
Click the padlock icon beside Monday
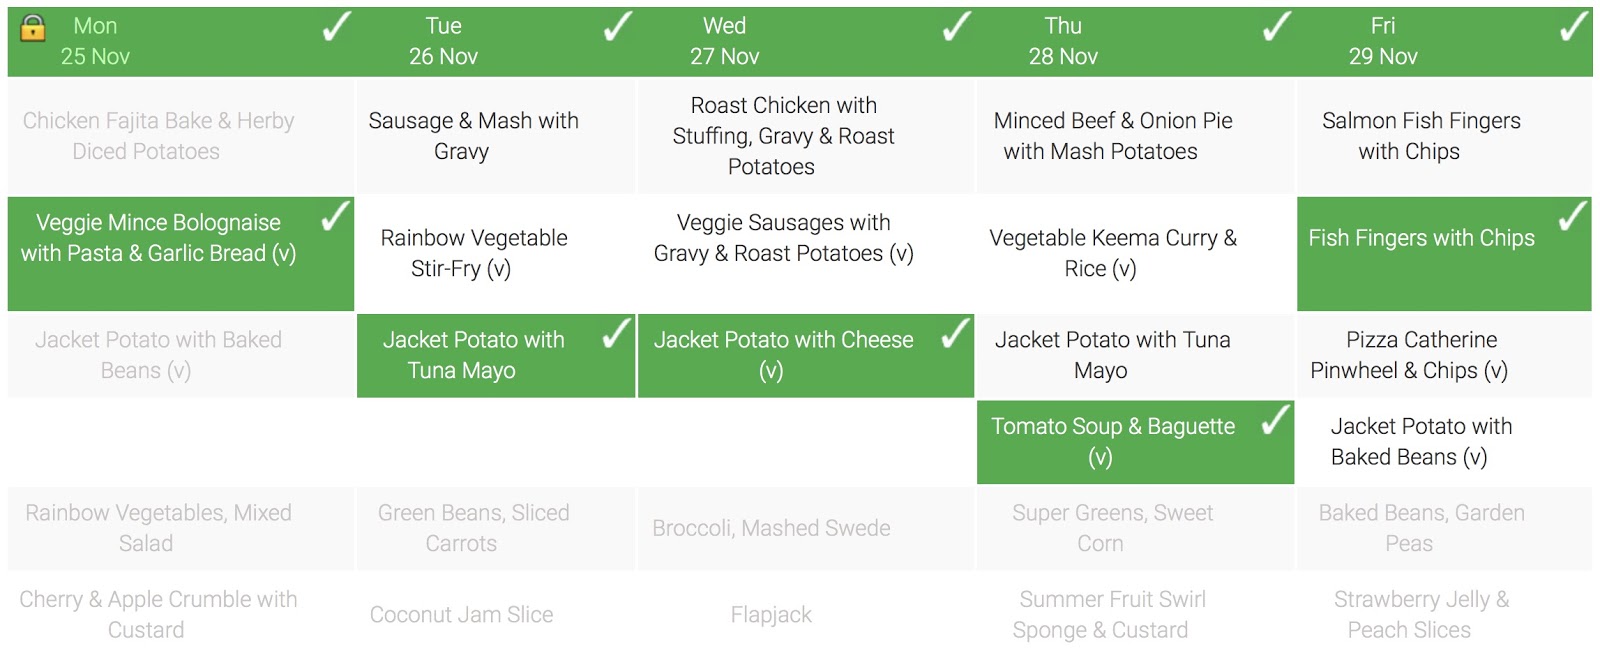click(x=33, y=28)
